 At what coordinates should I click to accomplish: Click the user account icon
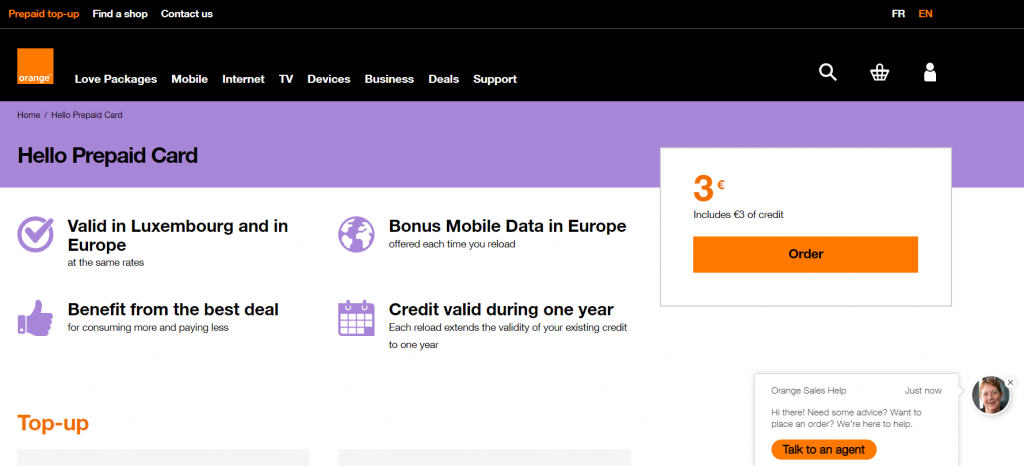(x=930, y=72)
